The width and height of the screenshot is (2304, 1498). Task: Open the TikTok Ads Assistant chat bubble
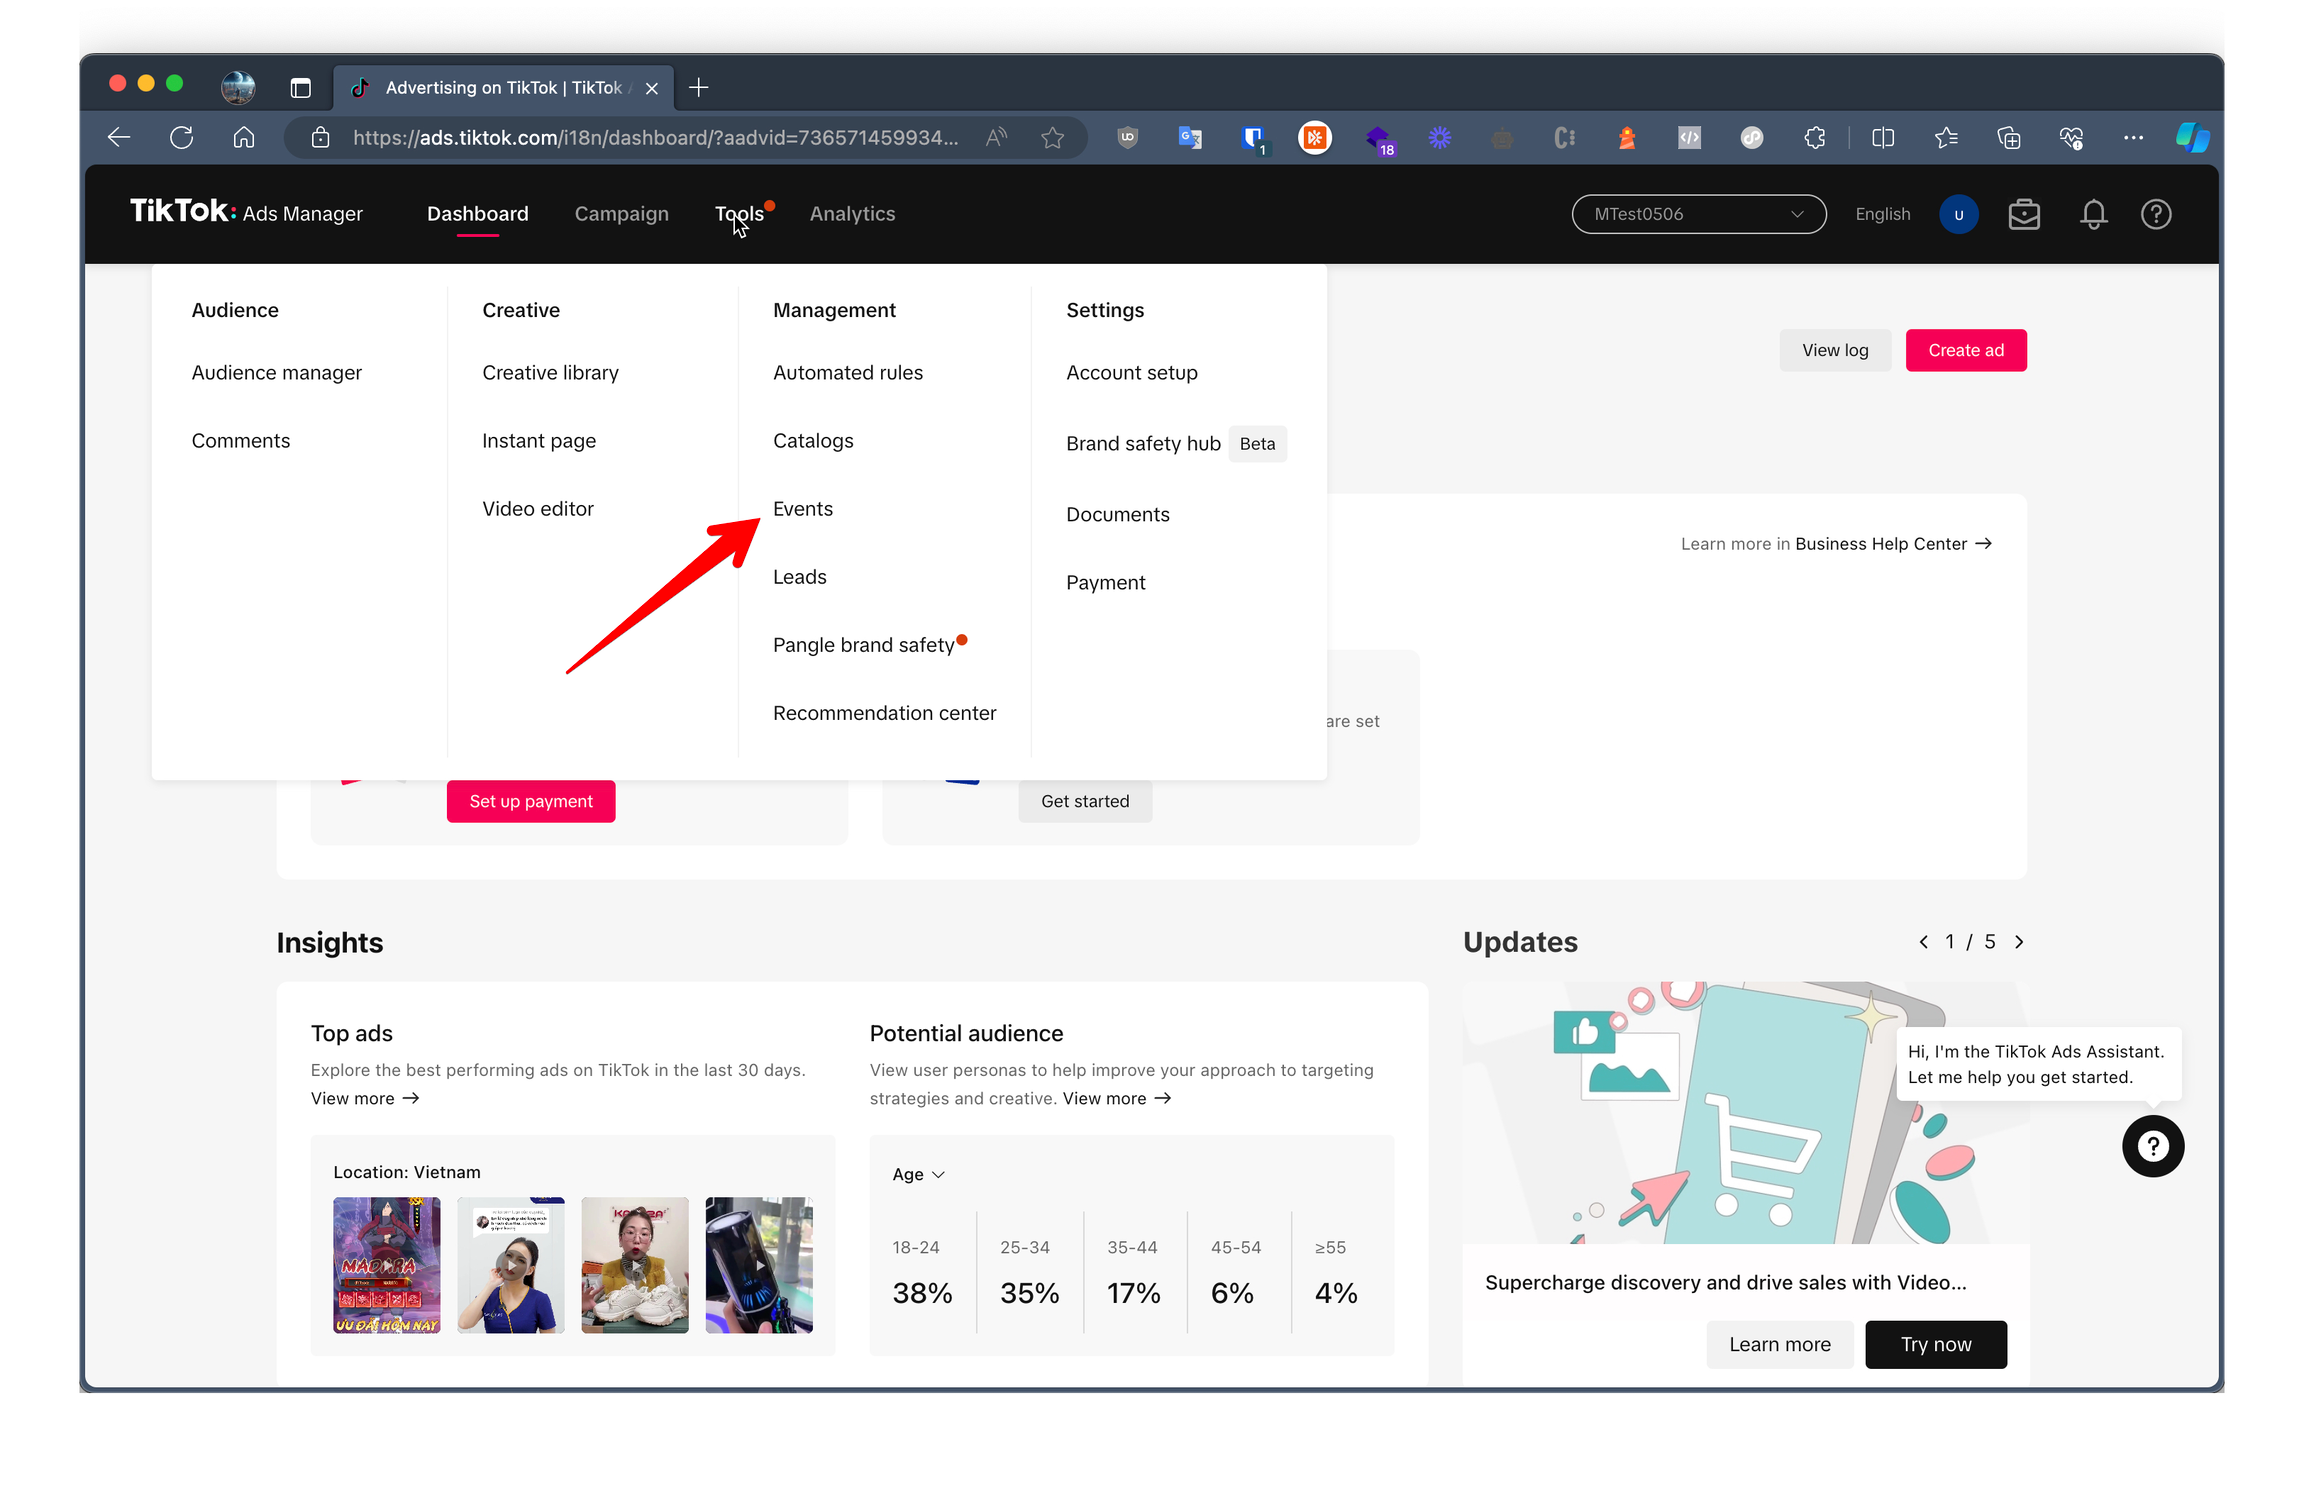coord(2152,1146)
